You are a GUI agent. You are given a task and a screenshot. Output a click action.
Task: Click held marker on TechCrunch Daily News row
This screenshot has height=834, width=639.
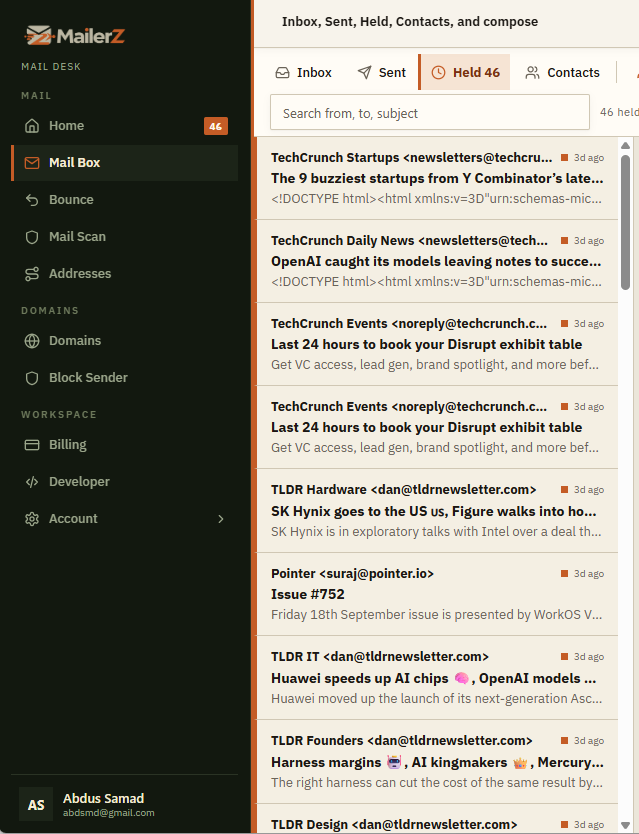(x=565, y=240)
